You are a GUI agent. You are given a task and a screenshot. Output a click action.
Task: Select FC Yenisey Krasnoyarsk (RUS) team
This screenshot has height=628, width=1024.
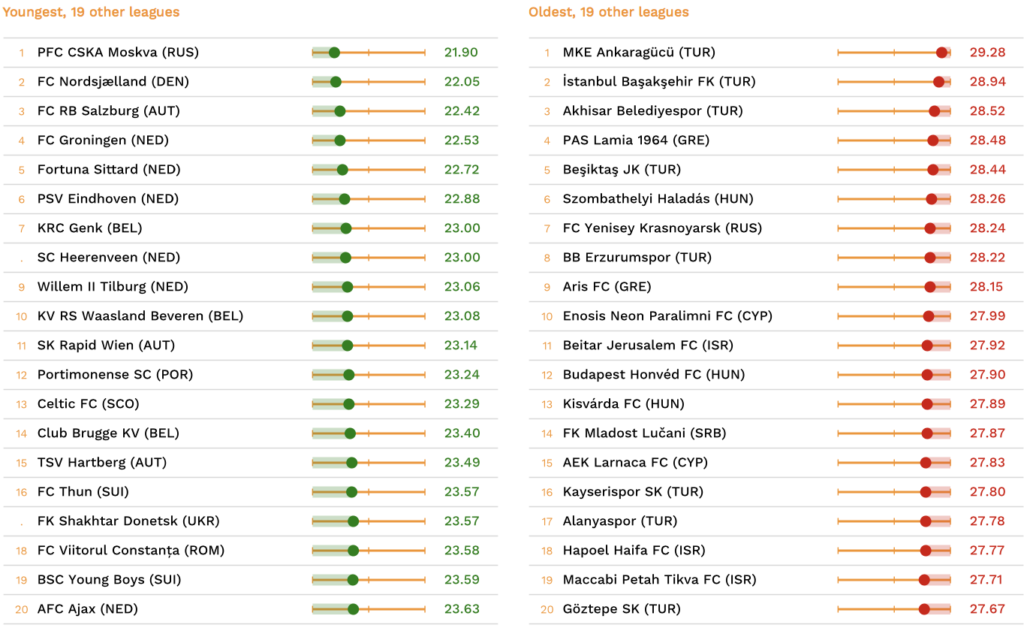click(662, 228)
